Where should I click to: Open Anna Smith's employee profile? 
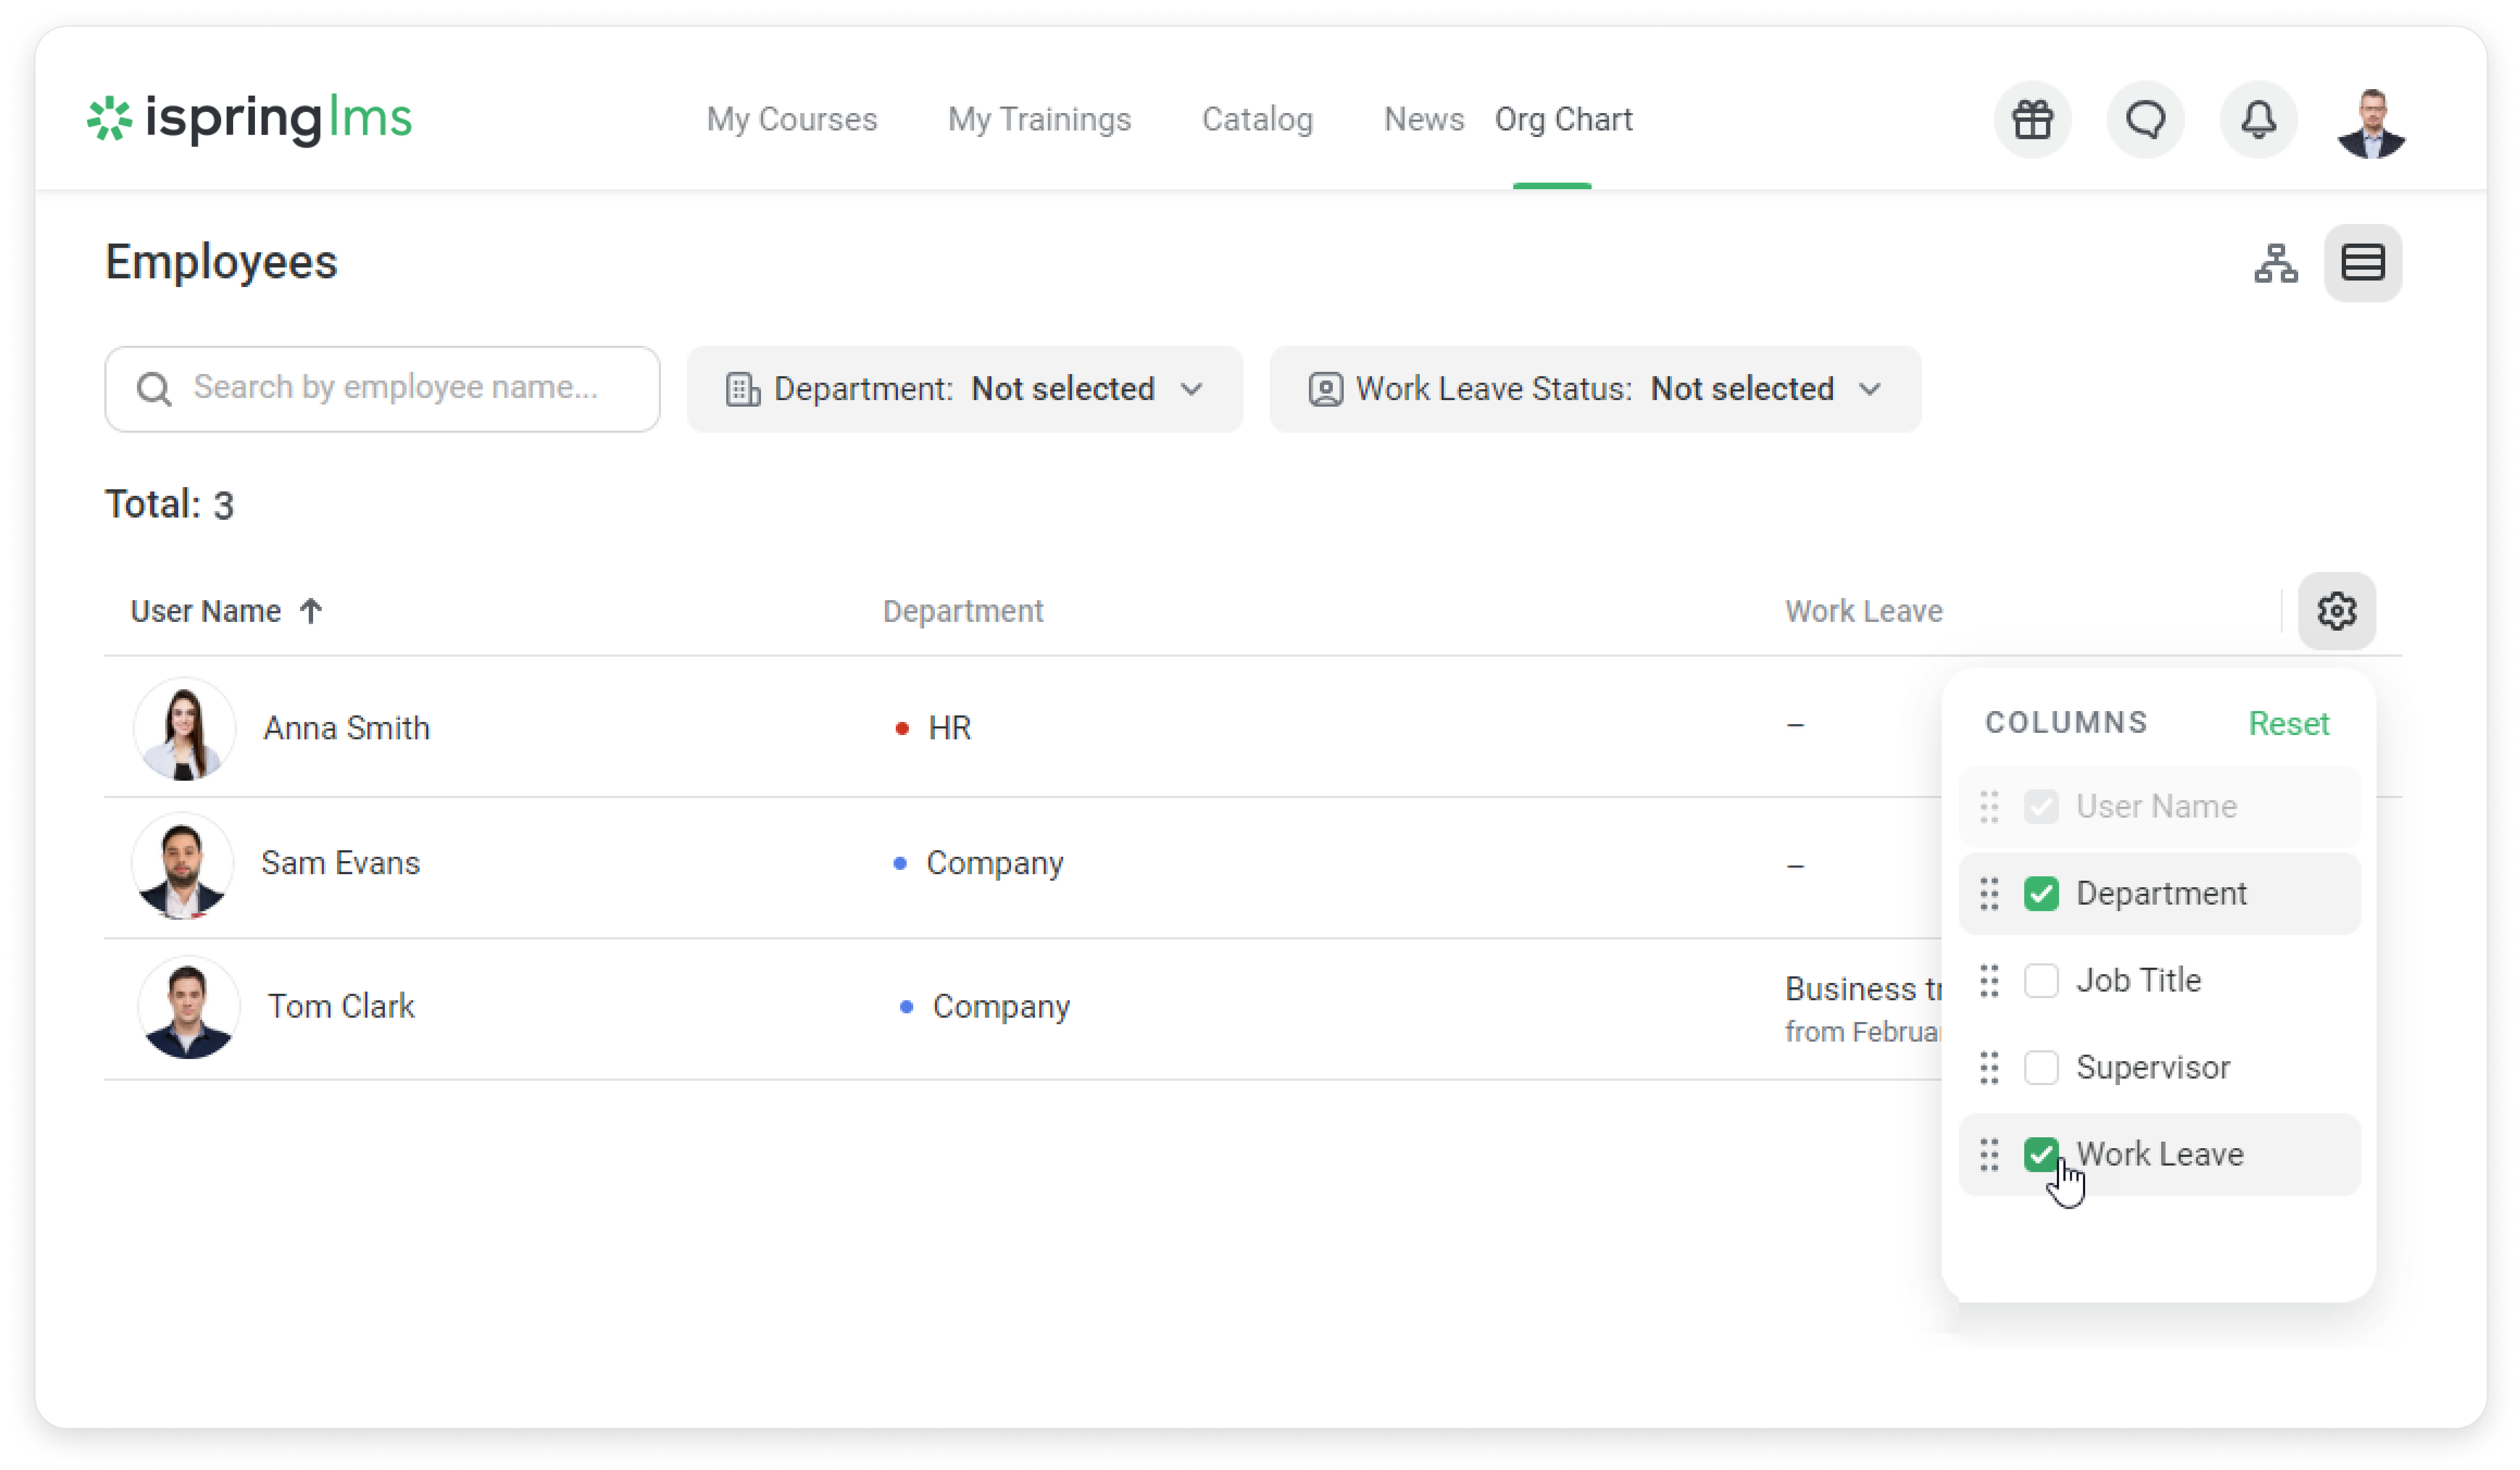click(x=346, y=728)
